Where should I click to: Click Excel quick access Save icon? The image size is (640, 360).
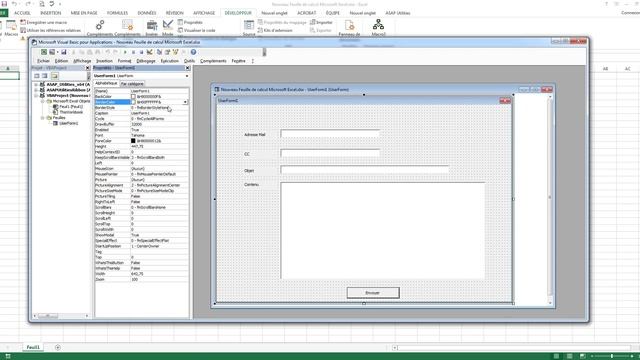4,4
